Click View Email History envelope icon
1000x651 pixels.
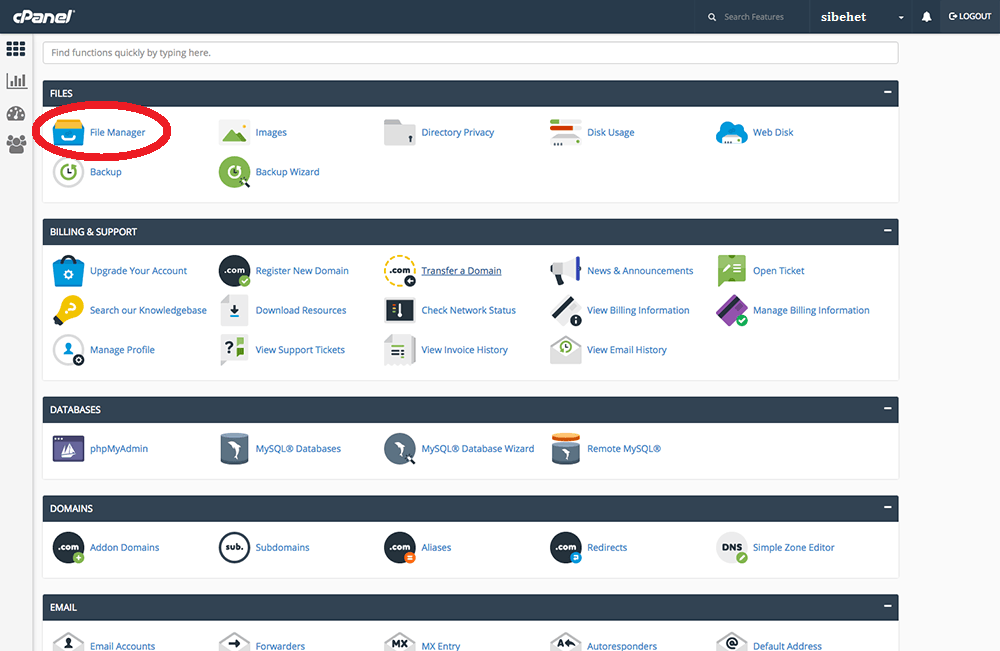pyautogui.click(x=566, y=350)
